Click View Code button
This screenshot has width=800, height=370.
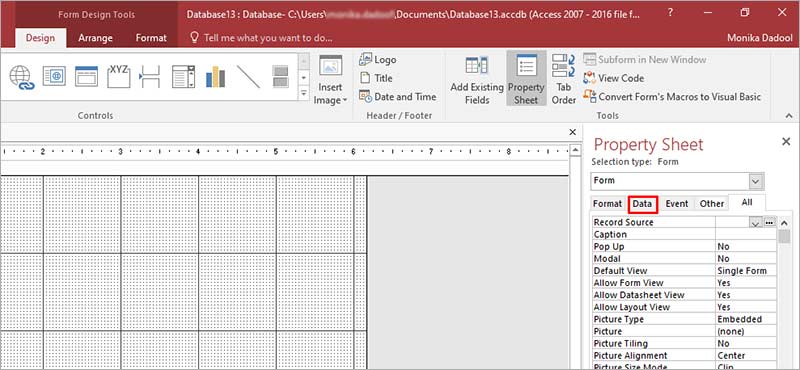point(614,78)
